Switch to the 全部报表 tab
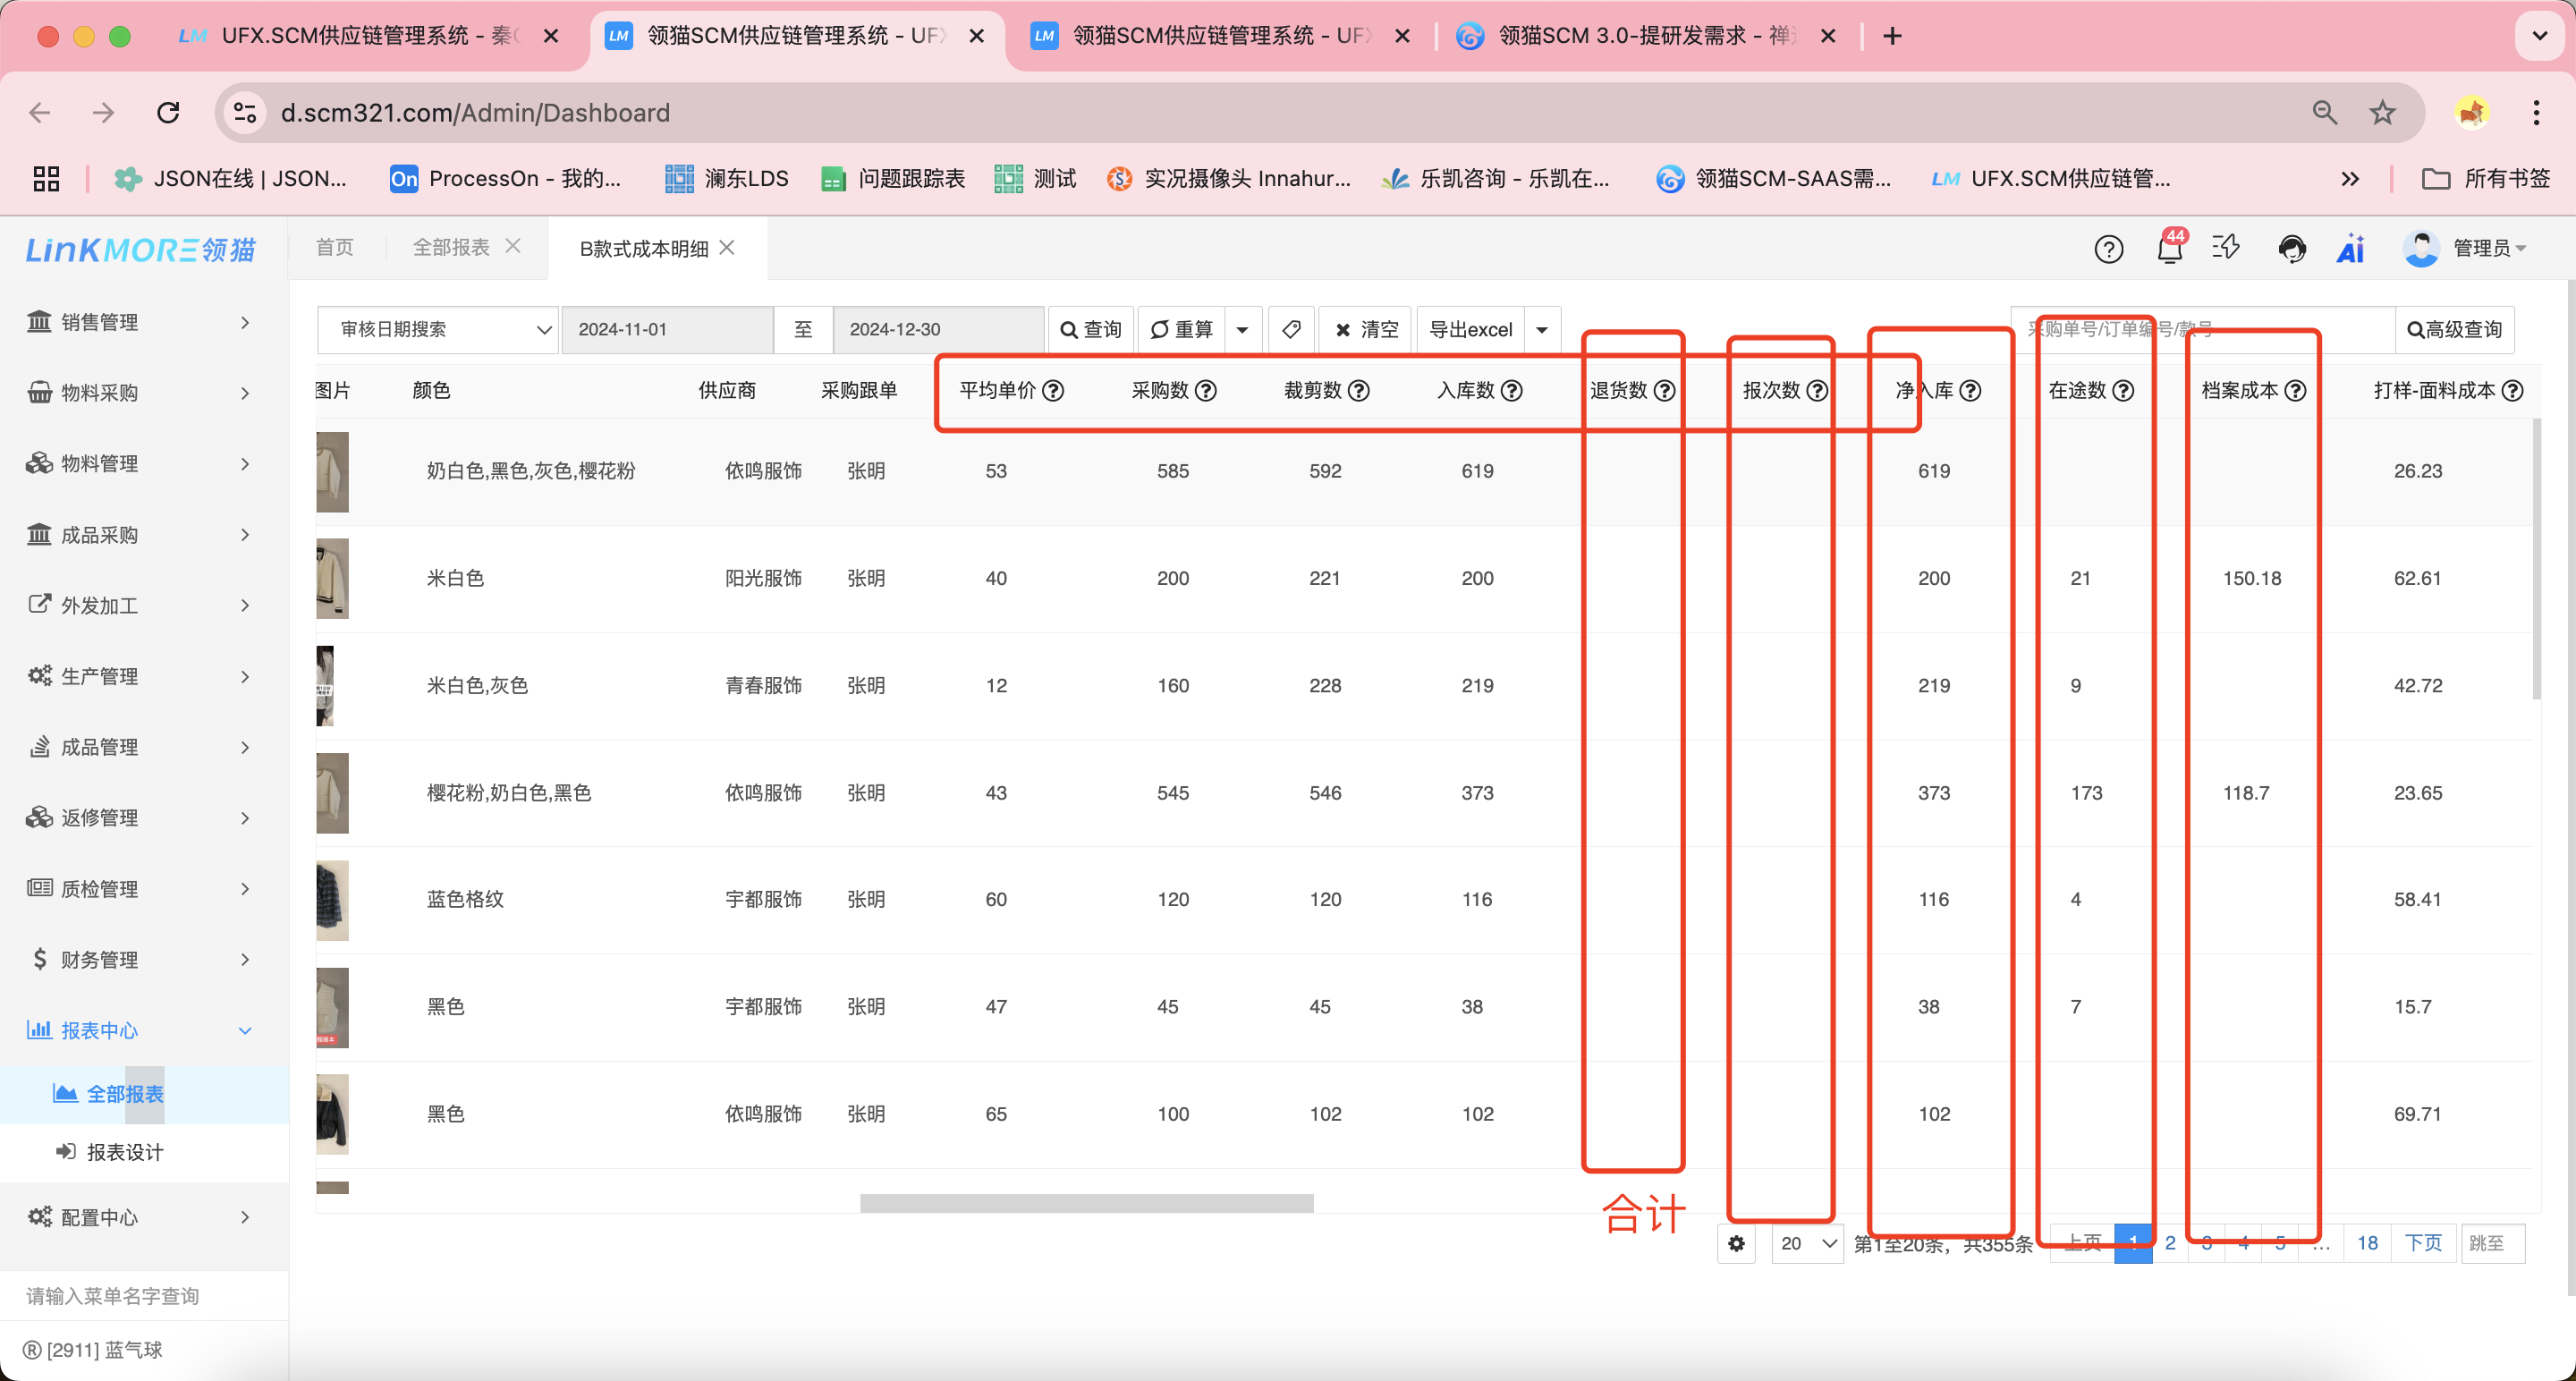This screenshot has width=2576, height=1381. 451,247
